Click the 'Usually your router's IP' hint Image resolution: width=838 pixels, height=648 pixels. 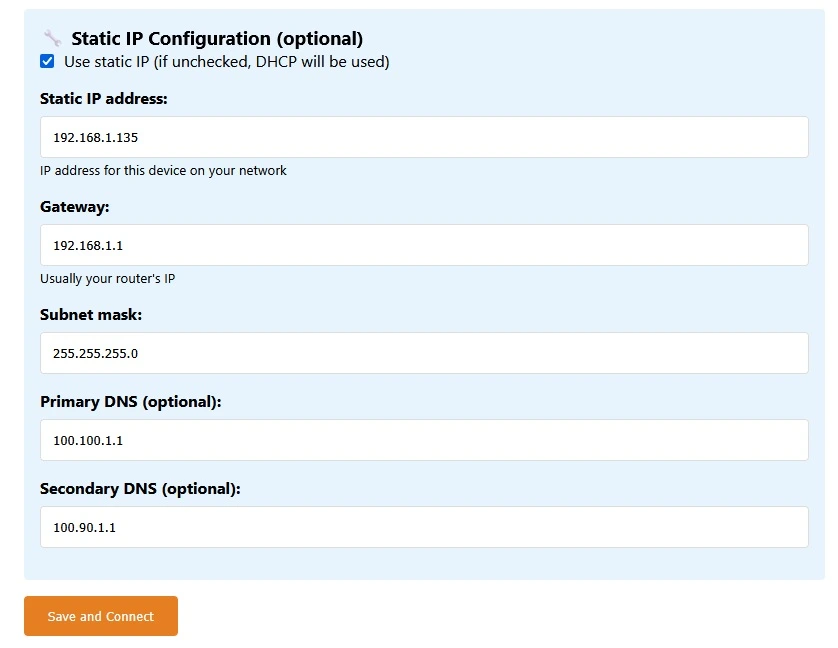(107, 279)
